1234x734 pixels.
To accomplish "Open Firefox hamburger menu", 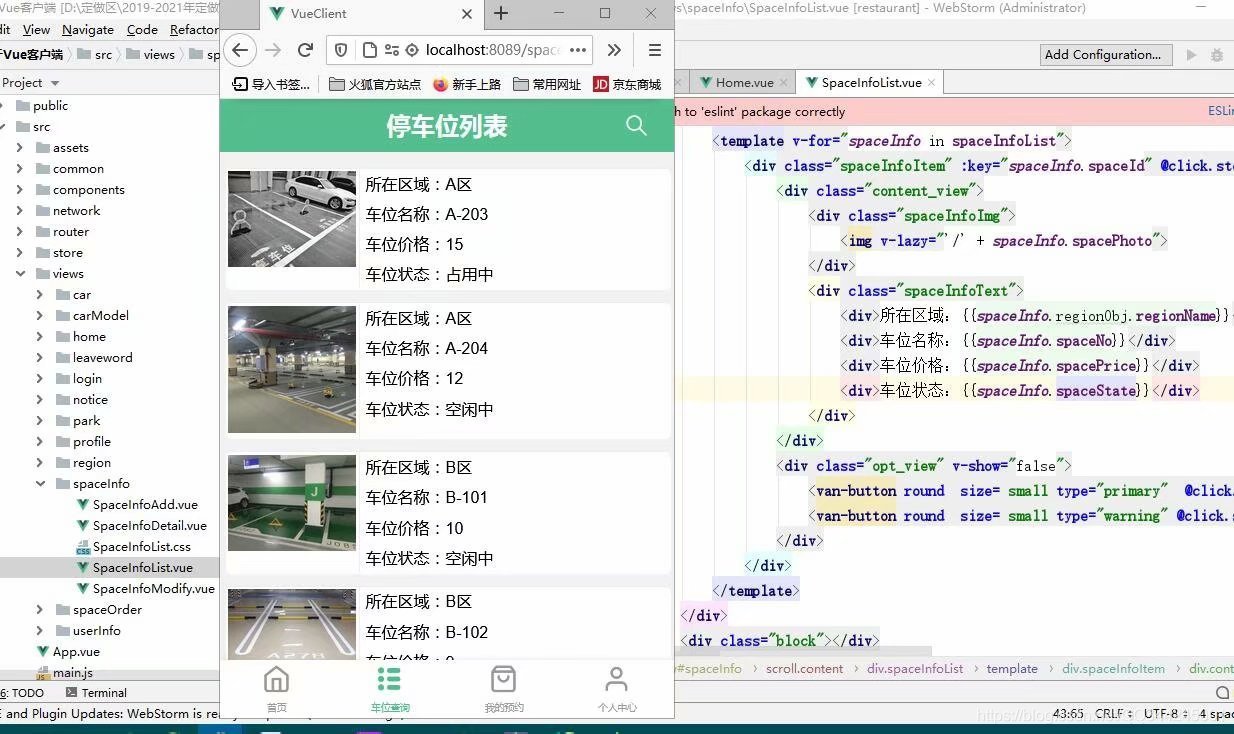I will pos(655,50).
